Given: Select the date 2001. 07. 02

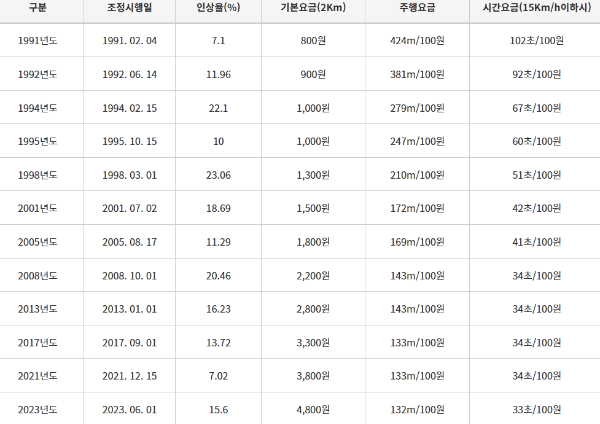Looking at the screenshot, I should point(129,208).
